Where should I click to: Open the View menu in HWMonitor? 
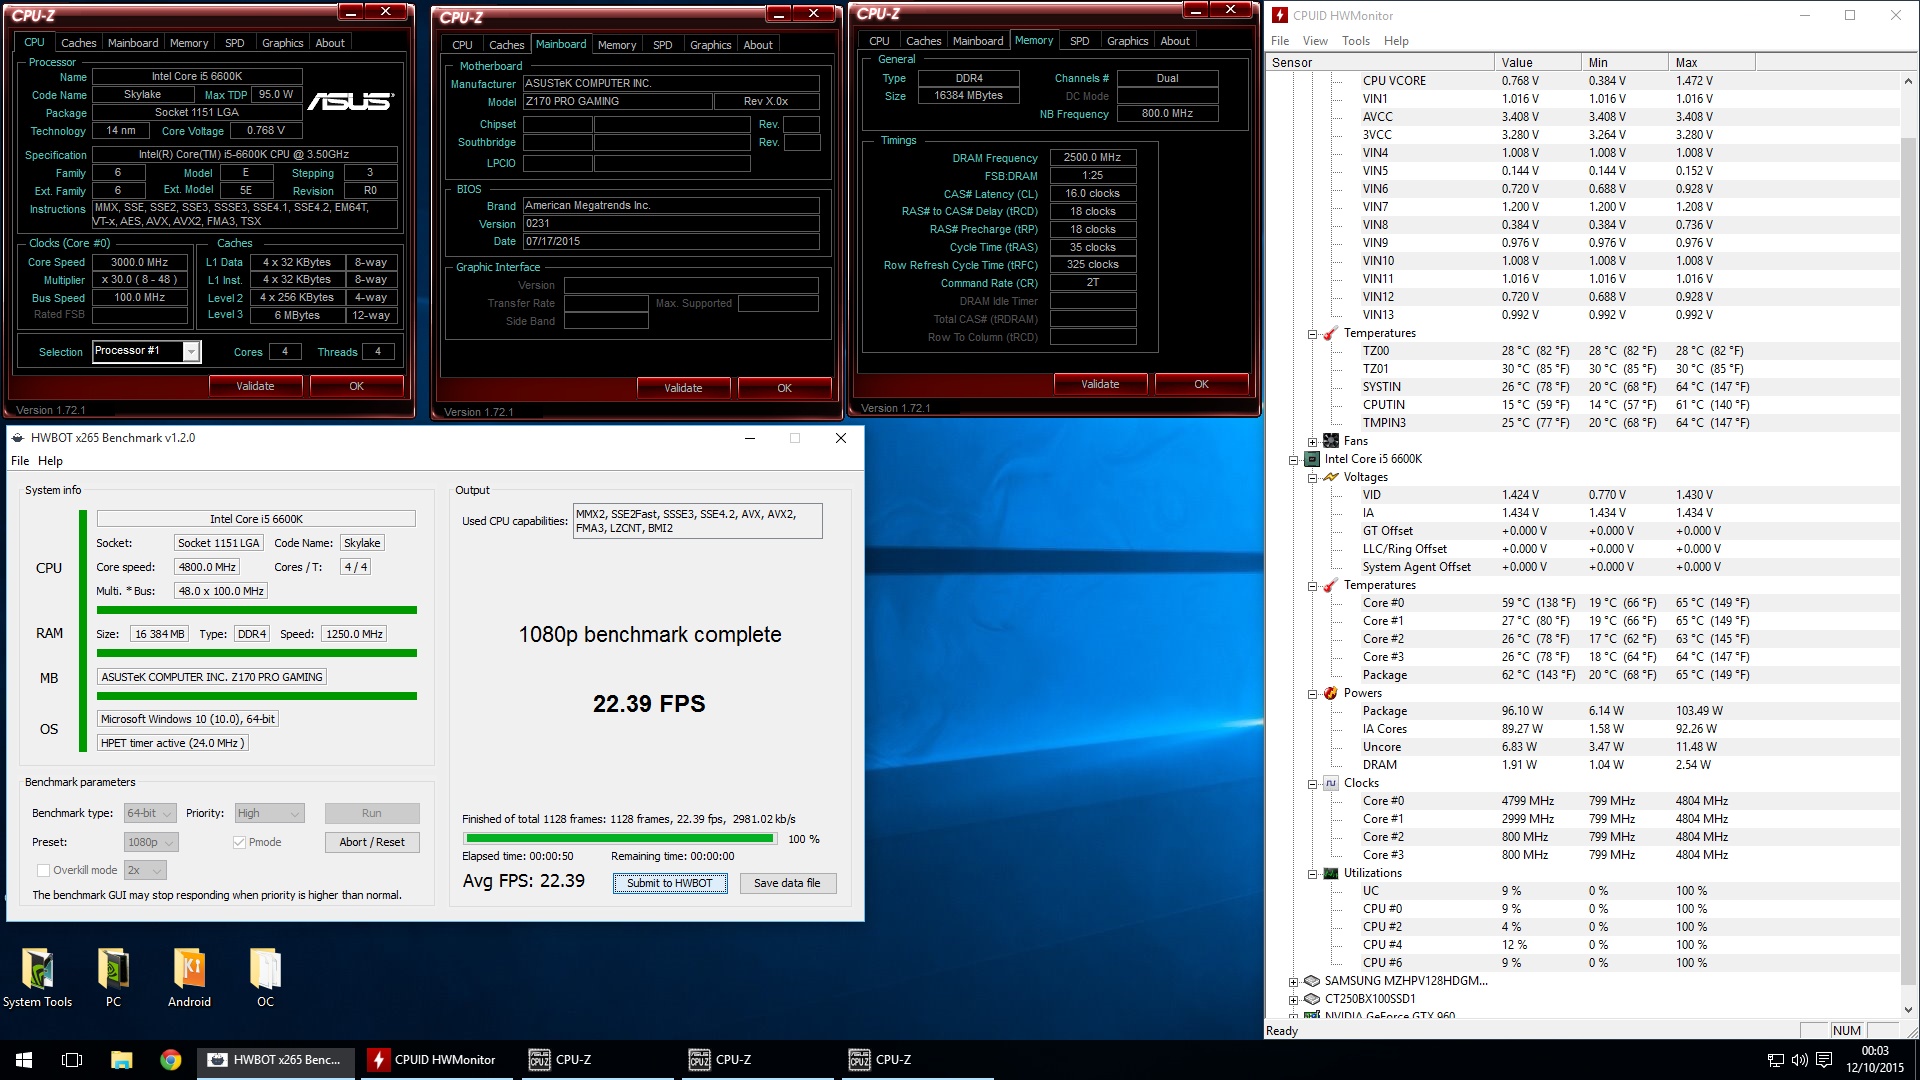[1315, 41]
